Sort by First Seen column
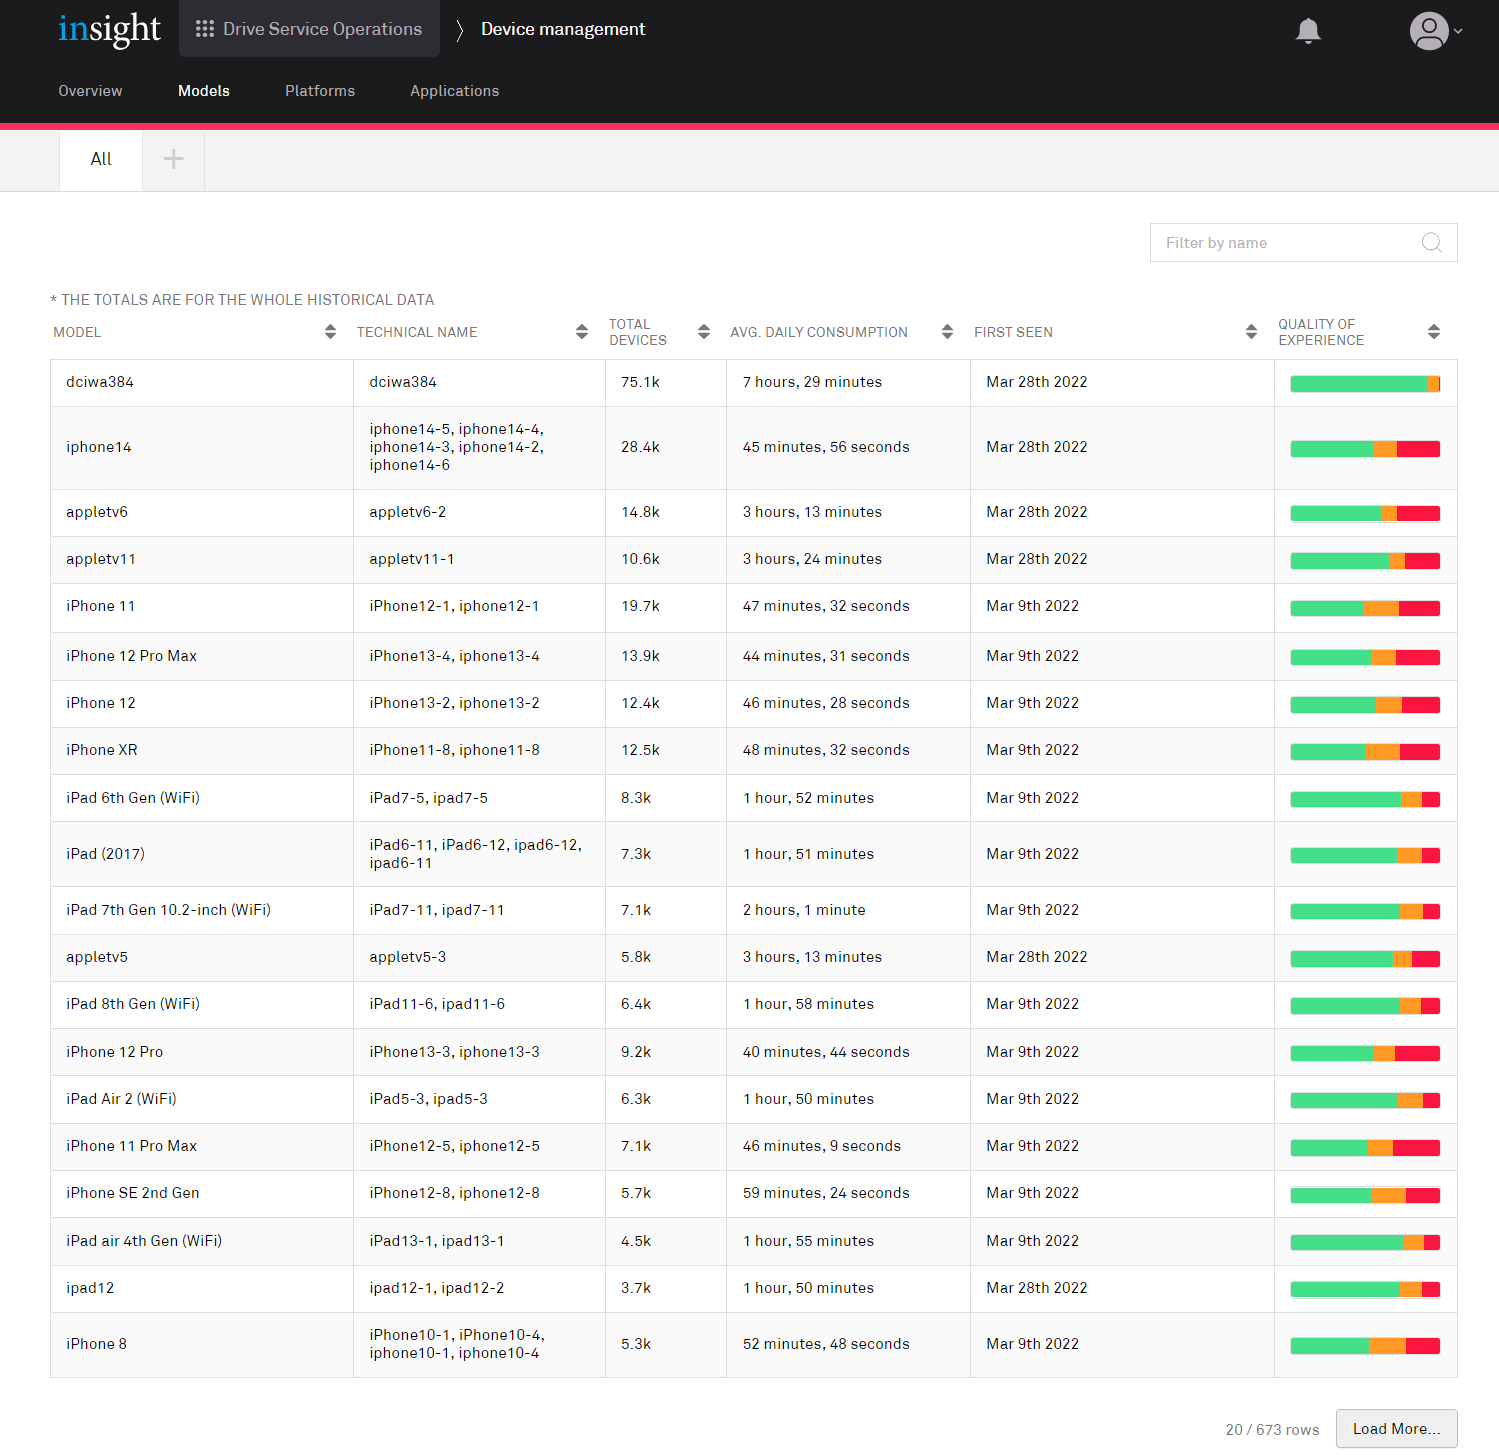 (x=1250, y=332)
